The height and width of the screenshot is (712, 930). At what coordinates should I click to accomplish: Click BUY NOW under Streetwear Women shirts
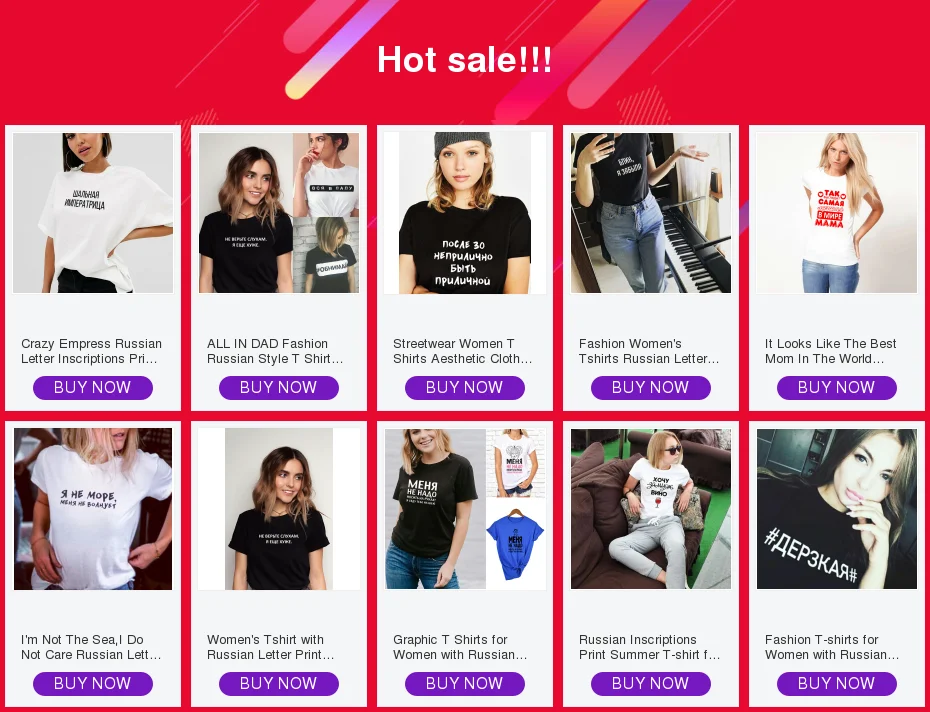[465, 387]
